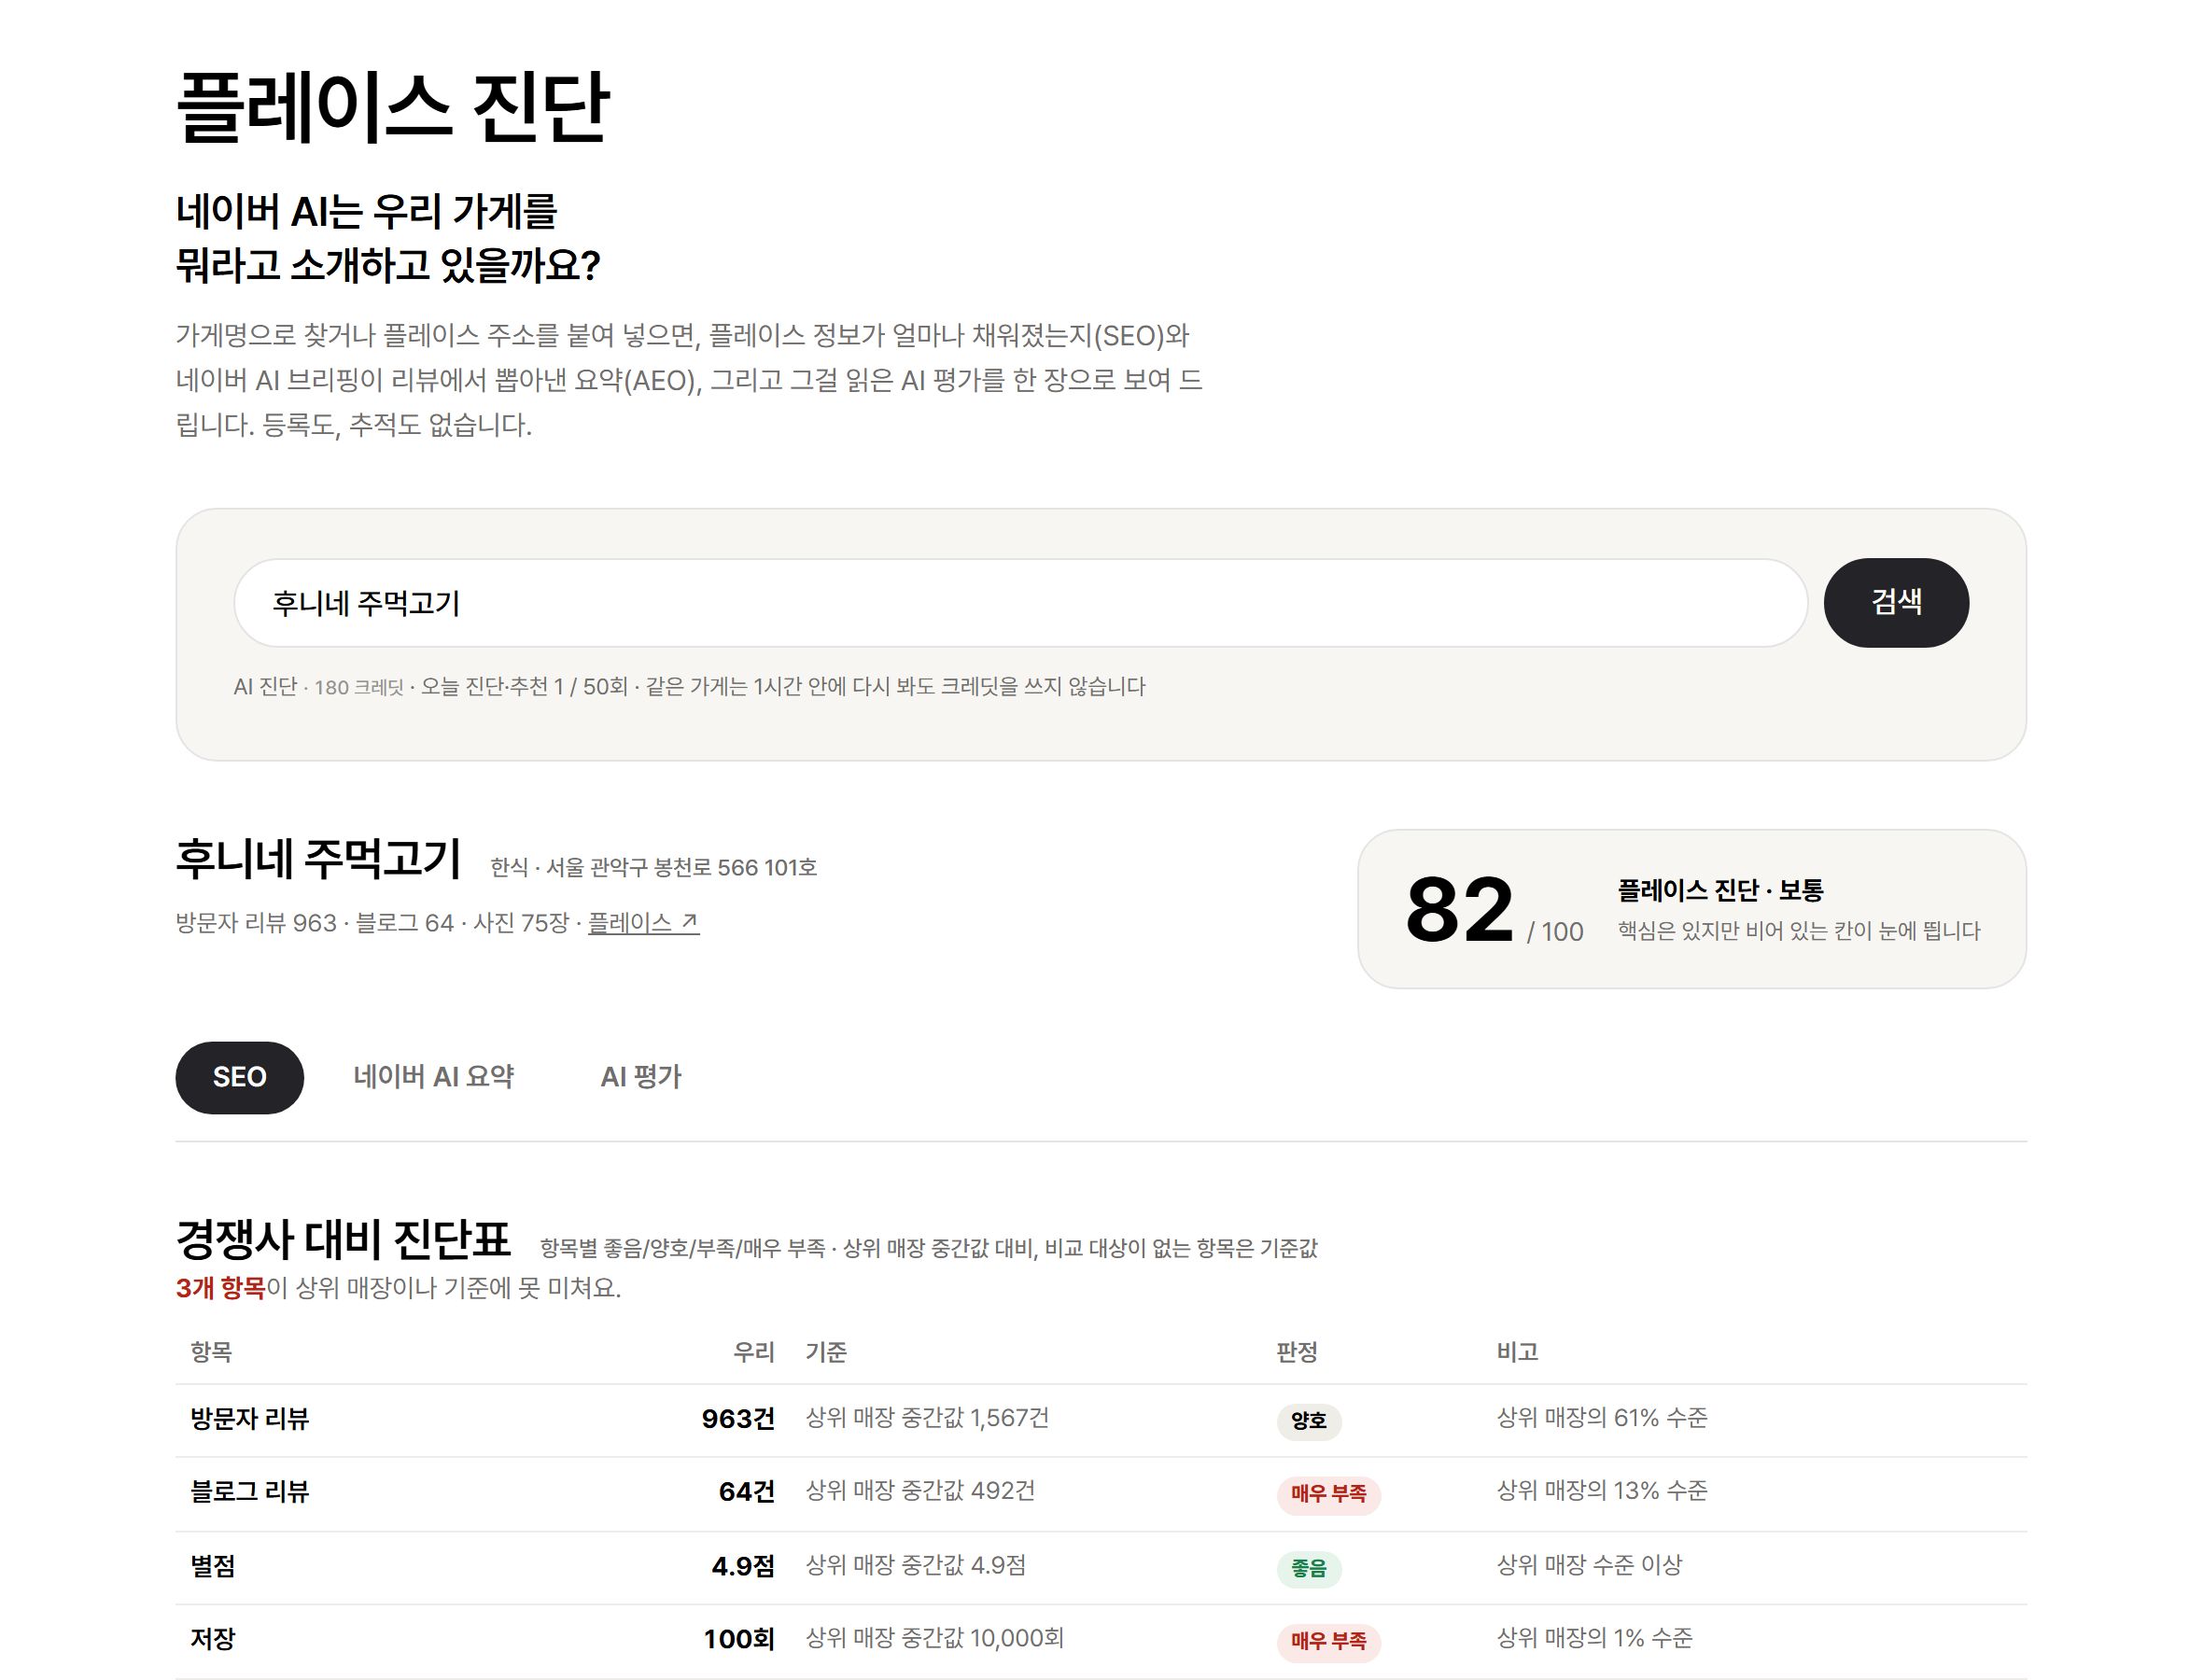This screenshot has height=1680, width=2203.
Task: Click the 검색 search button
Action: click(1895, 602)
